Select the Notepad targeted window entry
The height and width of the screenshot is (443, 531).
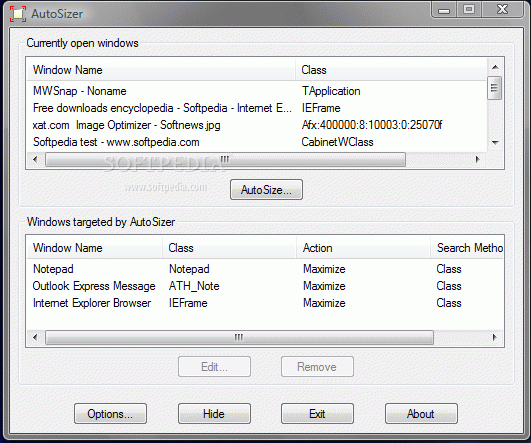[x=265, y=269]
